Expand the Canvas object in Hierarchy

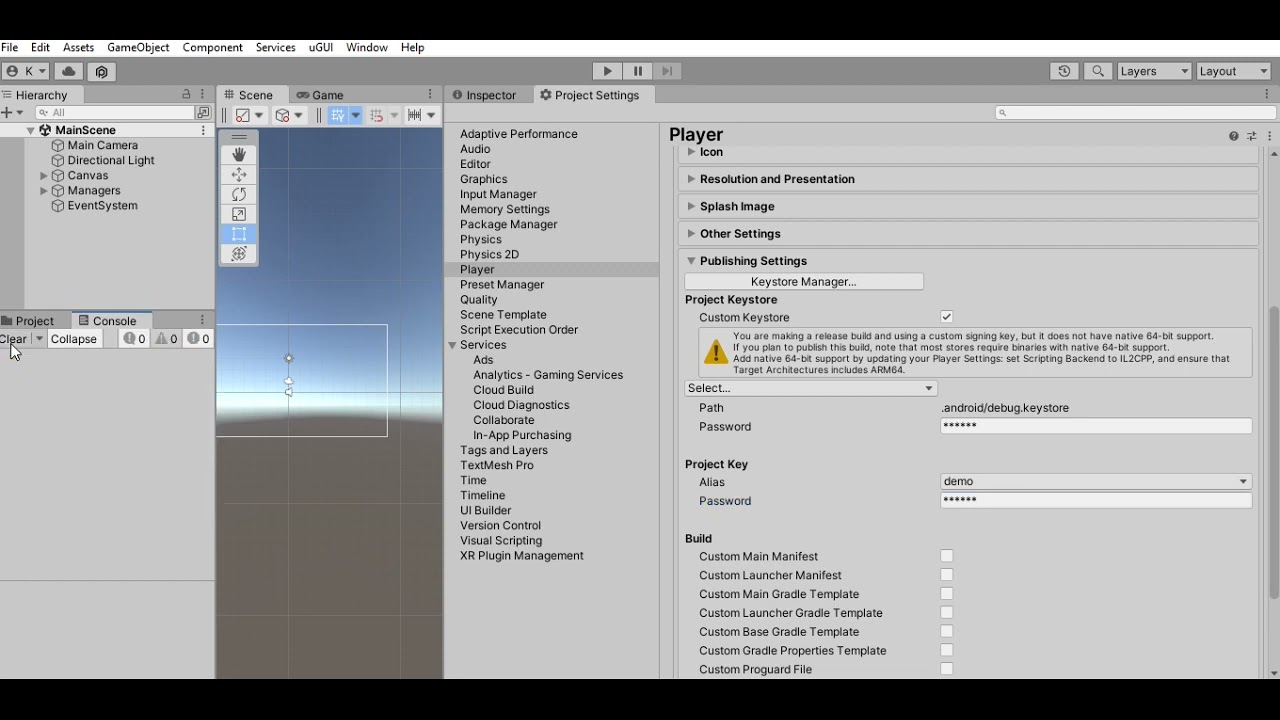pos(44,176)
